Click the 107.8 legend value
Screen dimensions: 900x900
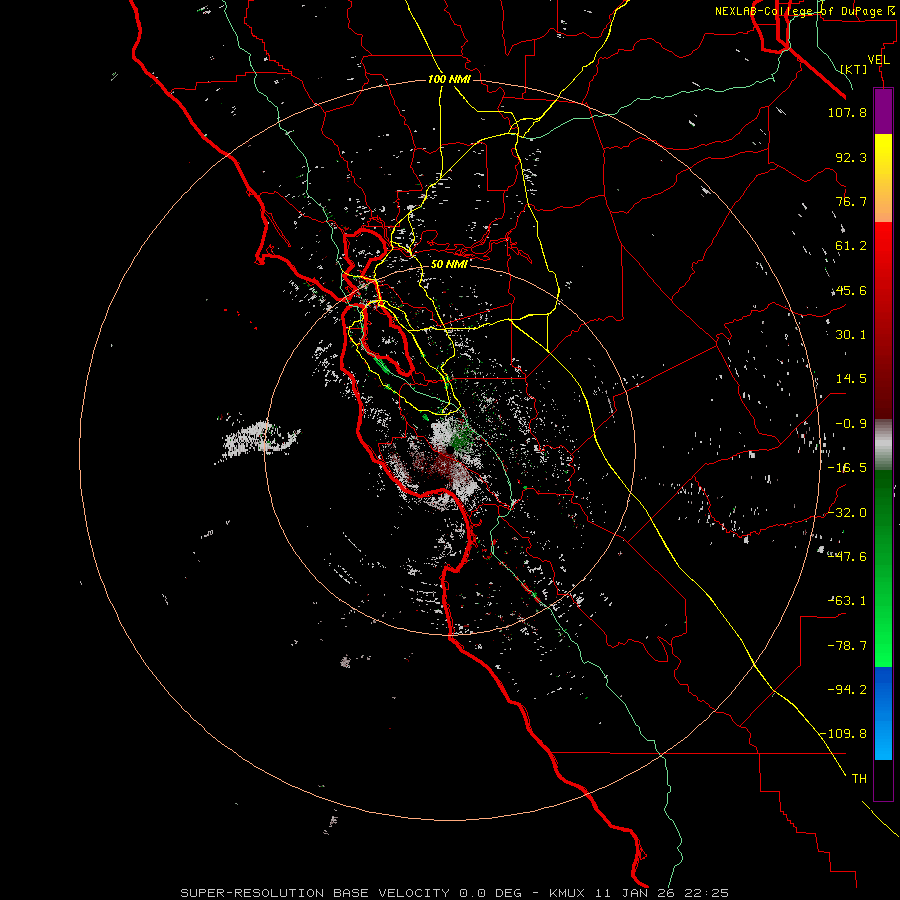[x=847, y=112]
